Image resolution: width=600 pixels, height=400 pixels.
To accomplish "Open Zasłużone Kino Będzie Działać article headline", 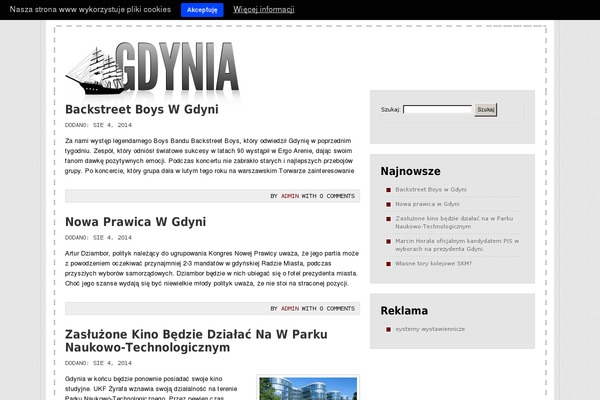I will (x=196, y=341).
